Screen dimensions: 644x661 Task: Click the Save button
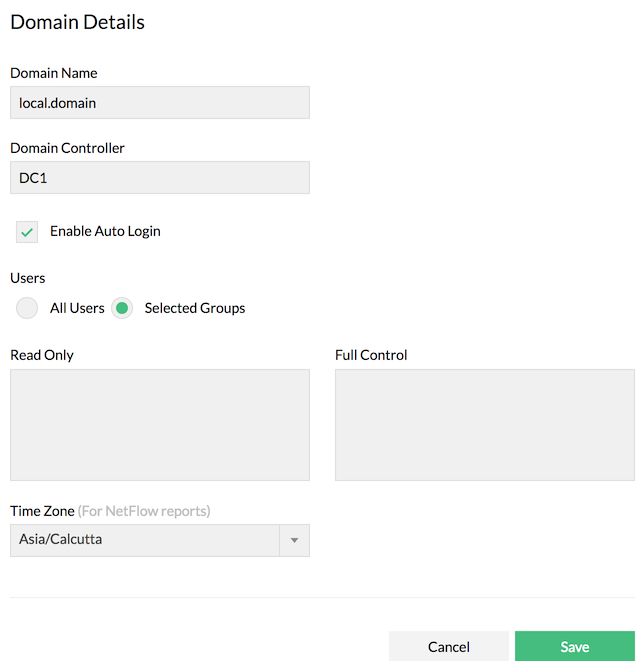pyautogui.click(x=574, y=646)
